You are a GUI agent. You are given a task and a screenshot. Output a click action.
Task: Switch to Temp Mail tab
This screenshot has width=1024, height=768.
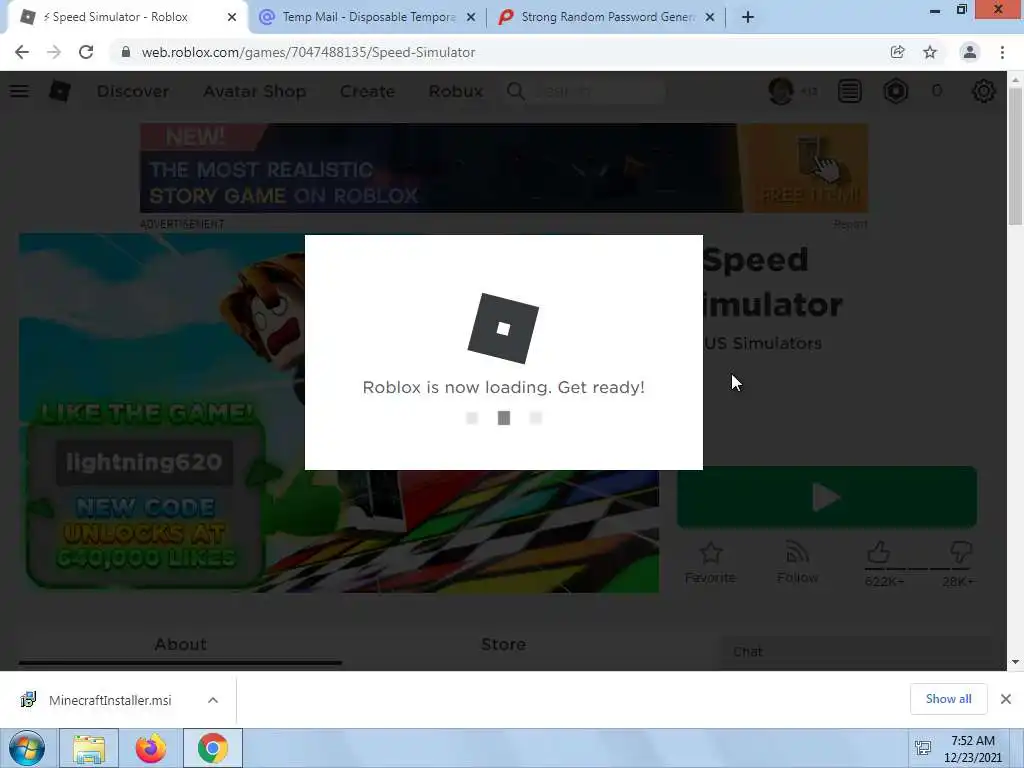[x=368, y=18]
